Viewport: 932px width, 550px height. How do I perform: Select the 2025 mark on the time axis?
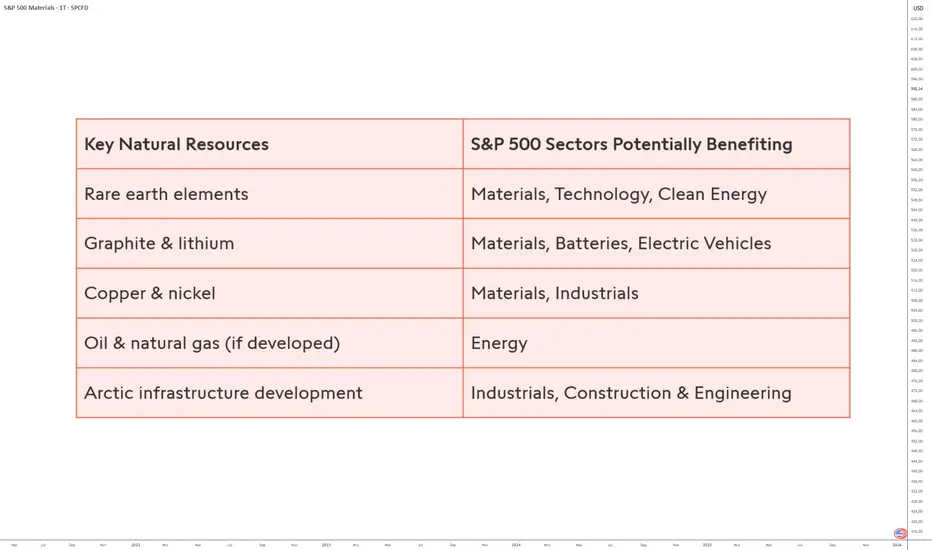click(707, 545)
